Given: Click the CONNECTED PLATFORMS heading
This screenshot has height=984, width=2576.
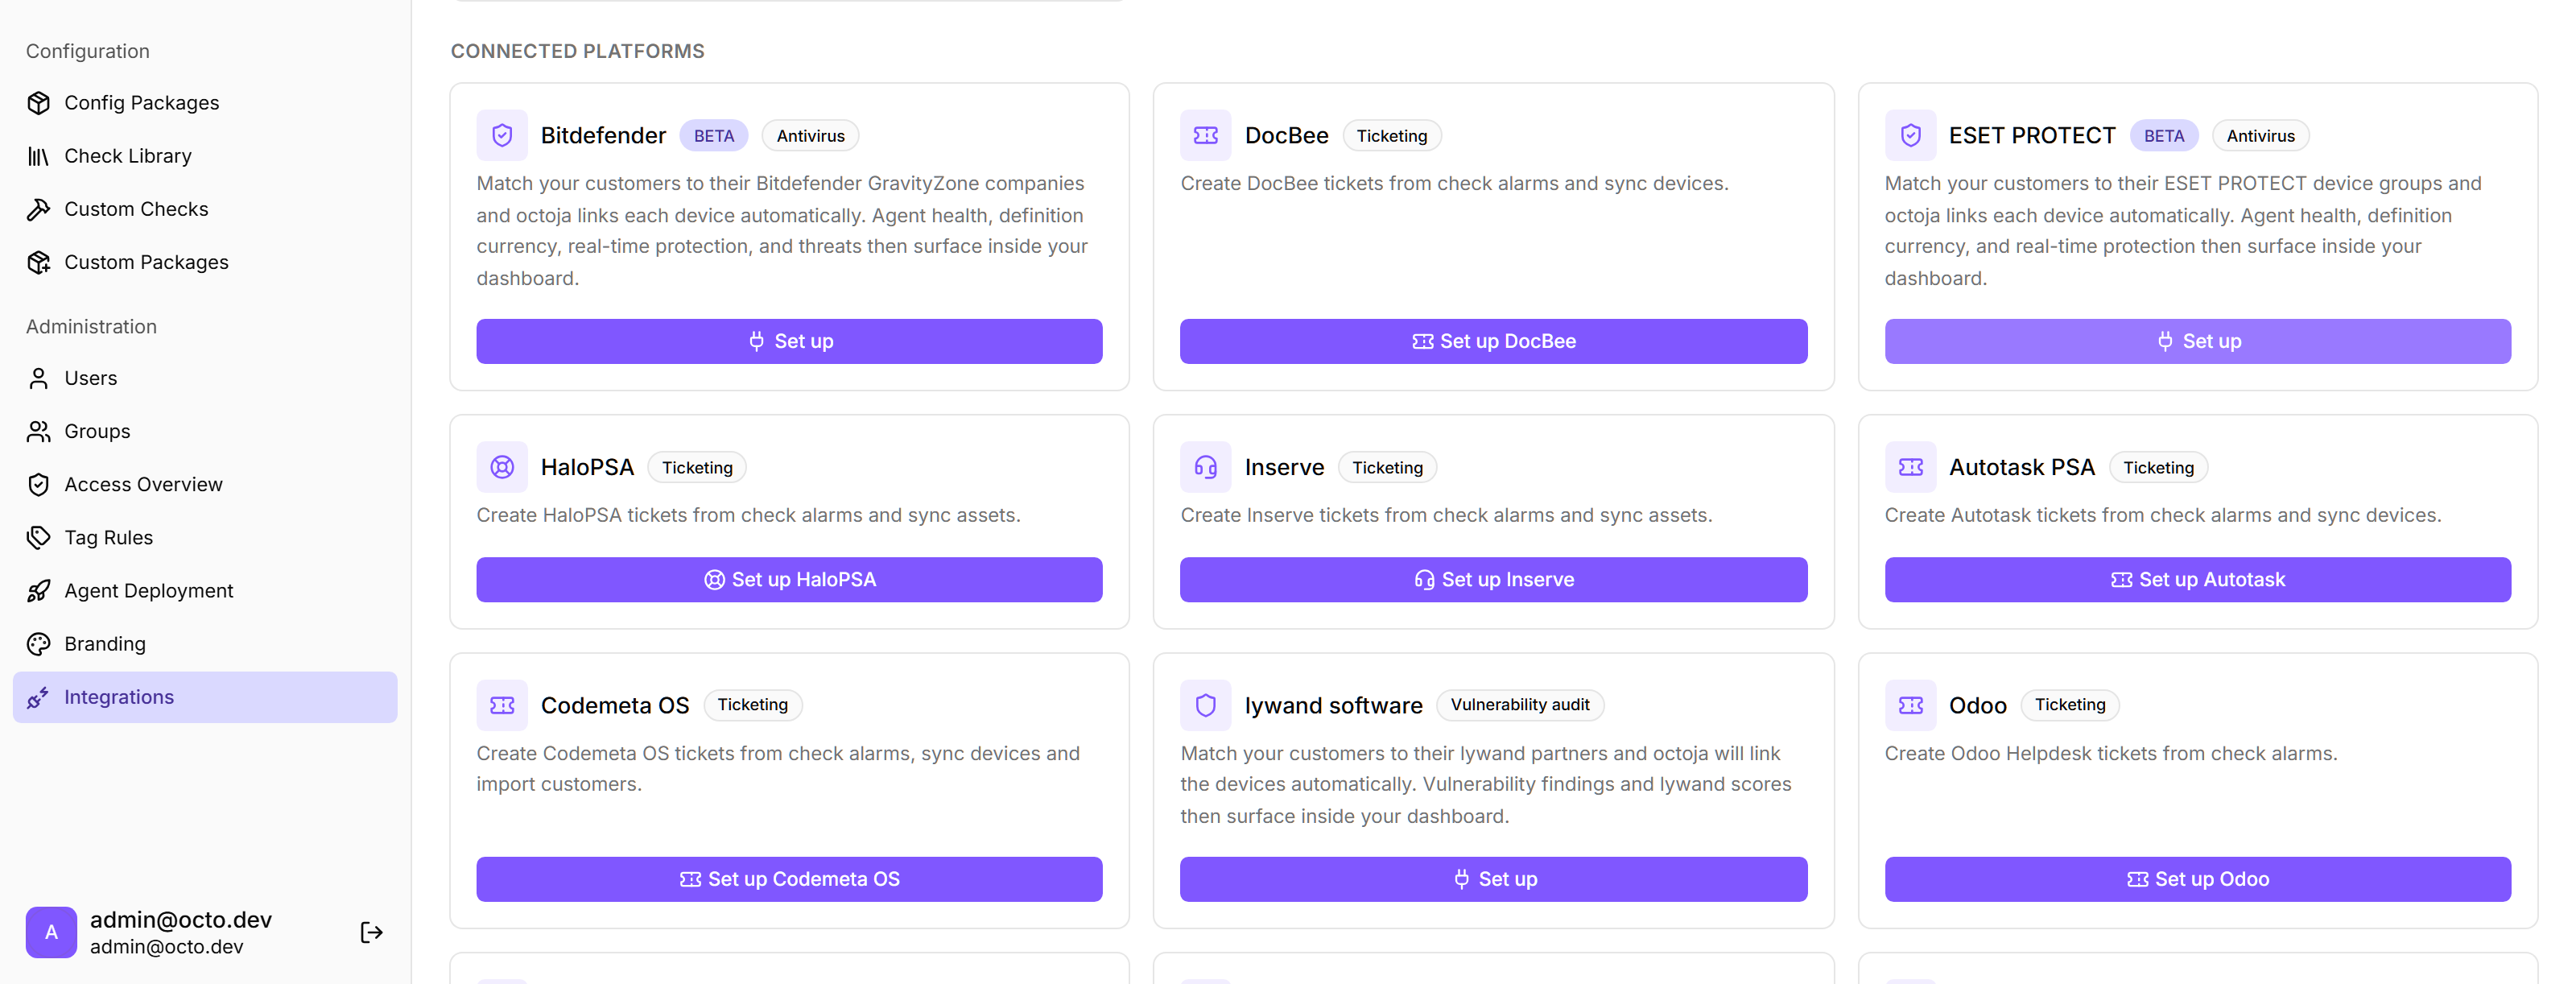Looking at the screenshot, I should pos(577,51).
